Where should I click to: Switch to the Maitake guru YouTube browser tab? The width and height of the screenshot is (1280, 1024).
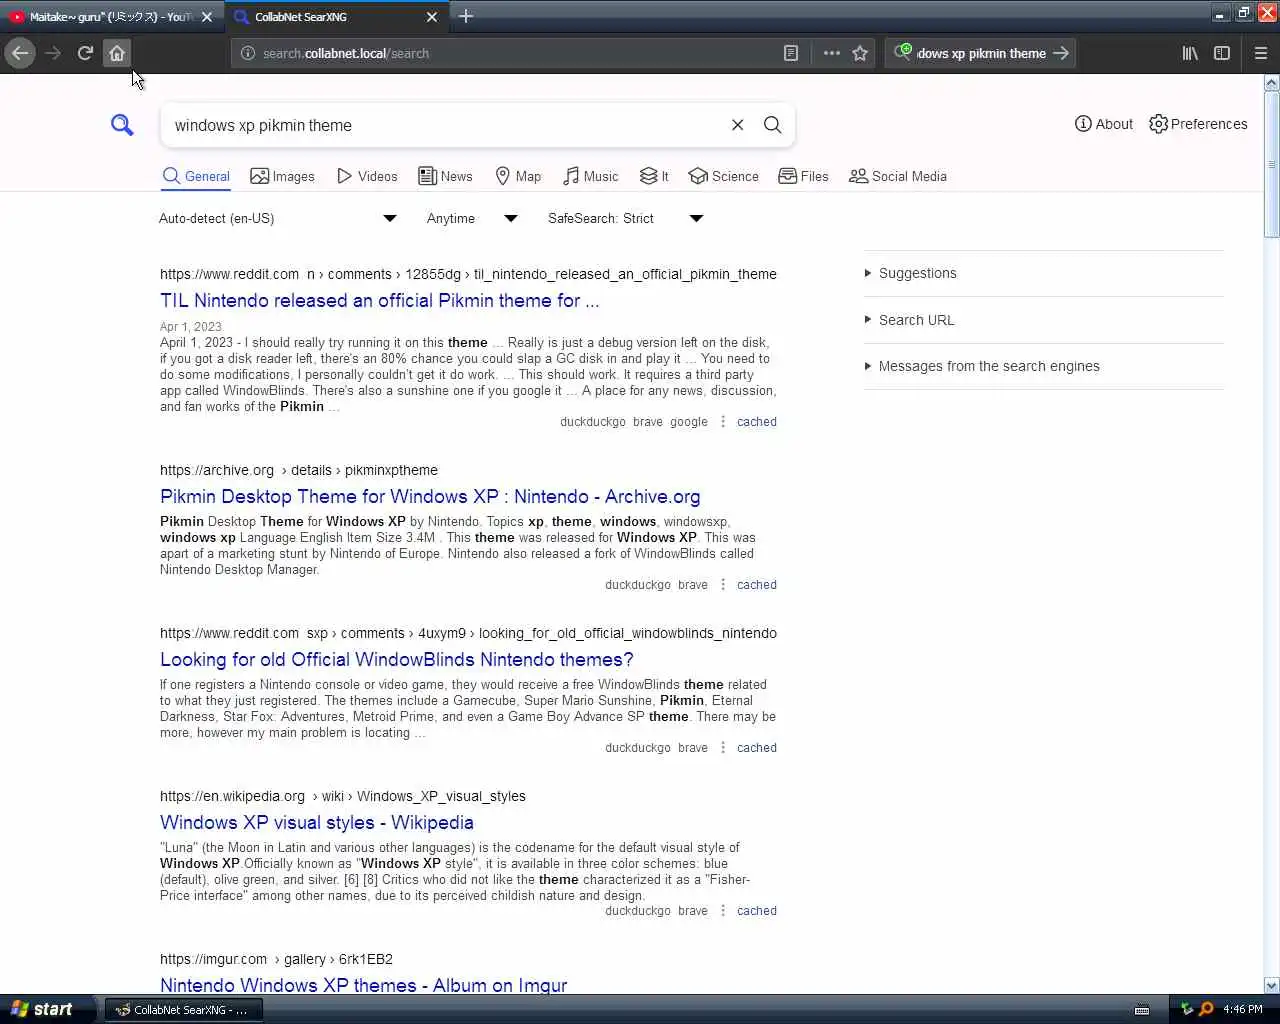111,17
